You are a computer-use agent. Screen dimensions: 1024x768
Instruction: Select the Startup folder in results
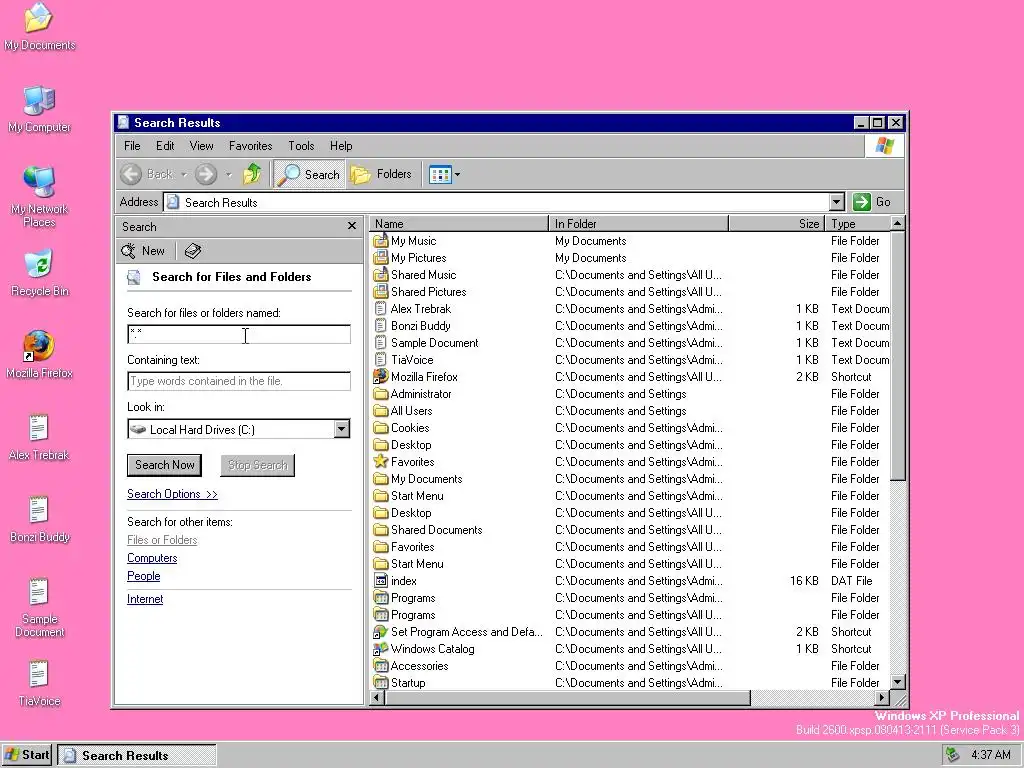(408, 682)
